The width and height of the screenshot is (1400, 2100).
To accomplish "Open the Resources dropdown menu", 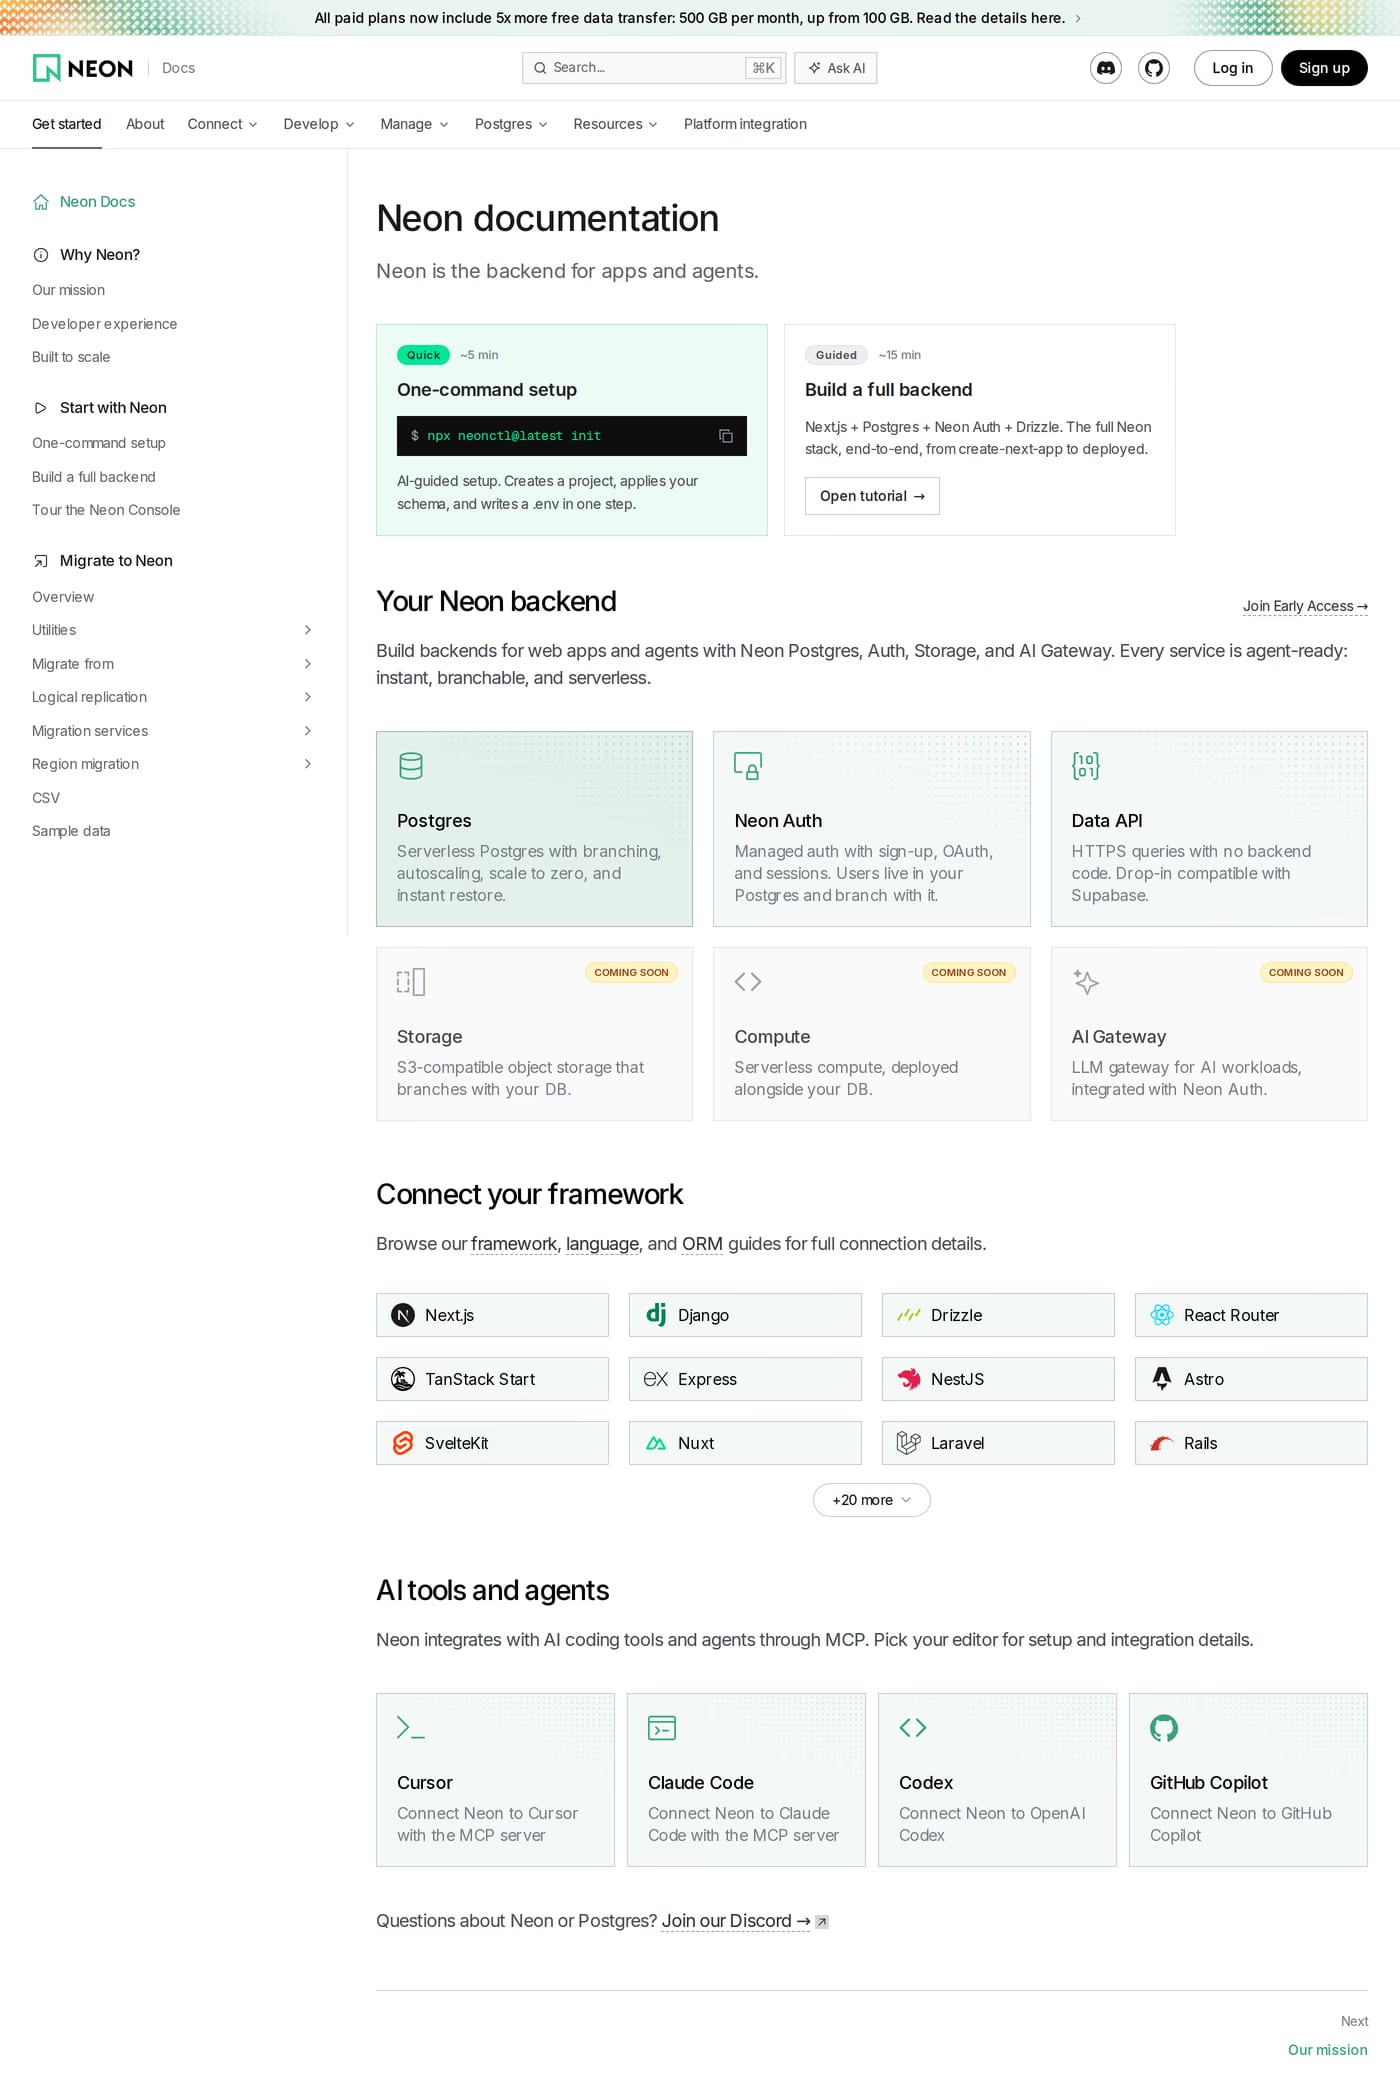I will pyautogui.click(x=615, y=124).
